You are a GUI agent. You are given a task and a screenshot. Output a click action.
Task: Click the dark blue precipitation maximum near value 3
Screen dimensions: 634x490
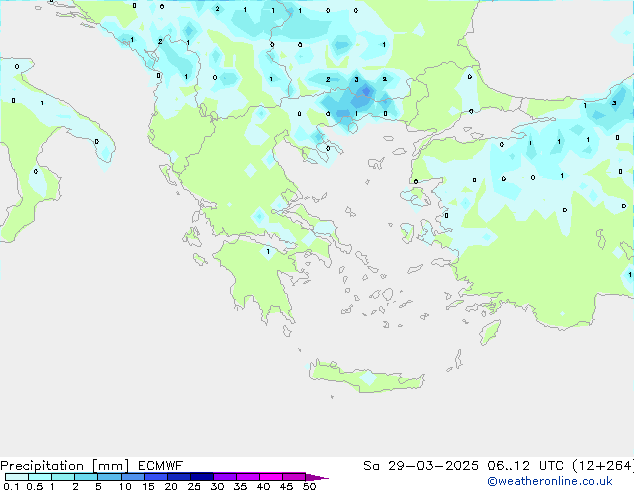pyautogui.click(x=366, y=91)
